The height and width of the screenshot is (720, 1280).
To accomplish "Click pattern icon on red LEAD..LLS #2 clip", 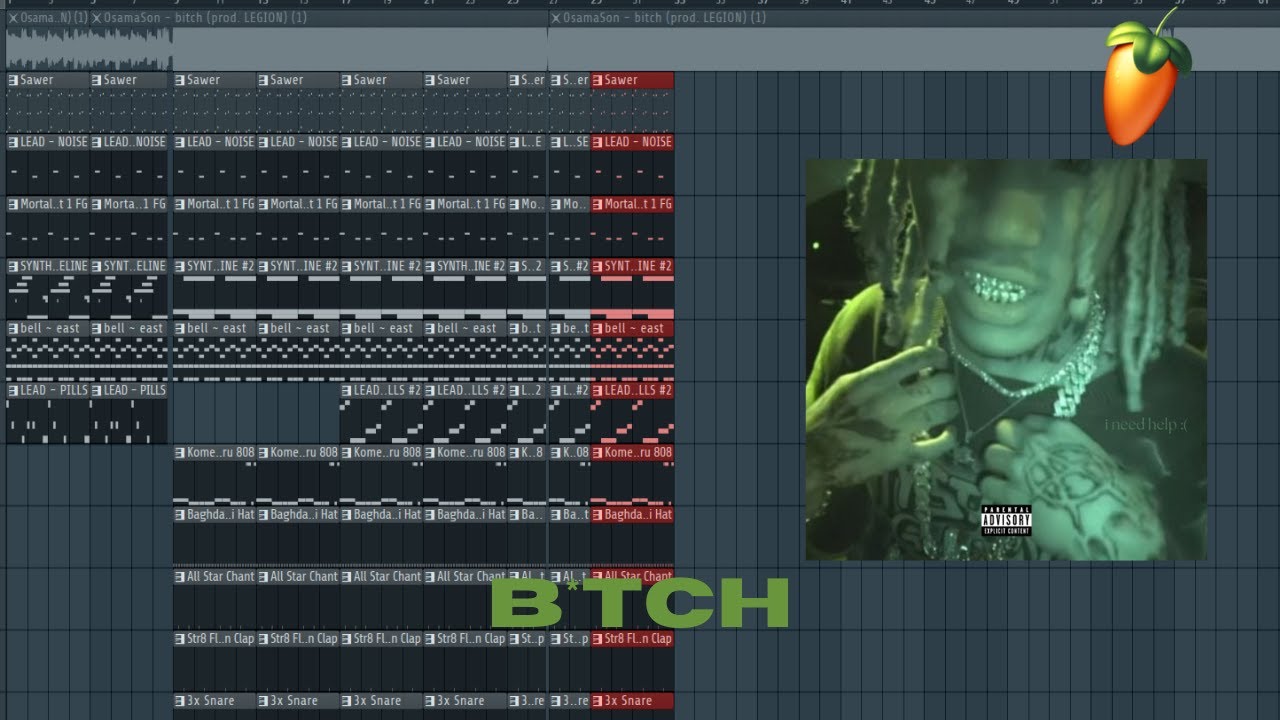I will pyautogui.click(x=597, y=390).
